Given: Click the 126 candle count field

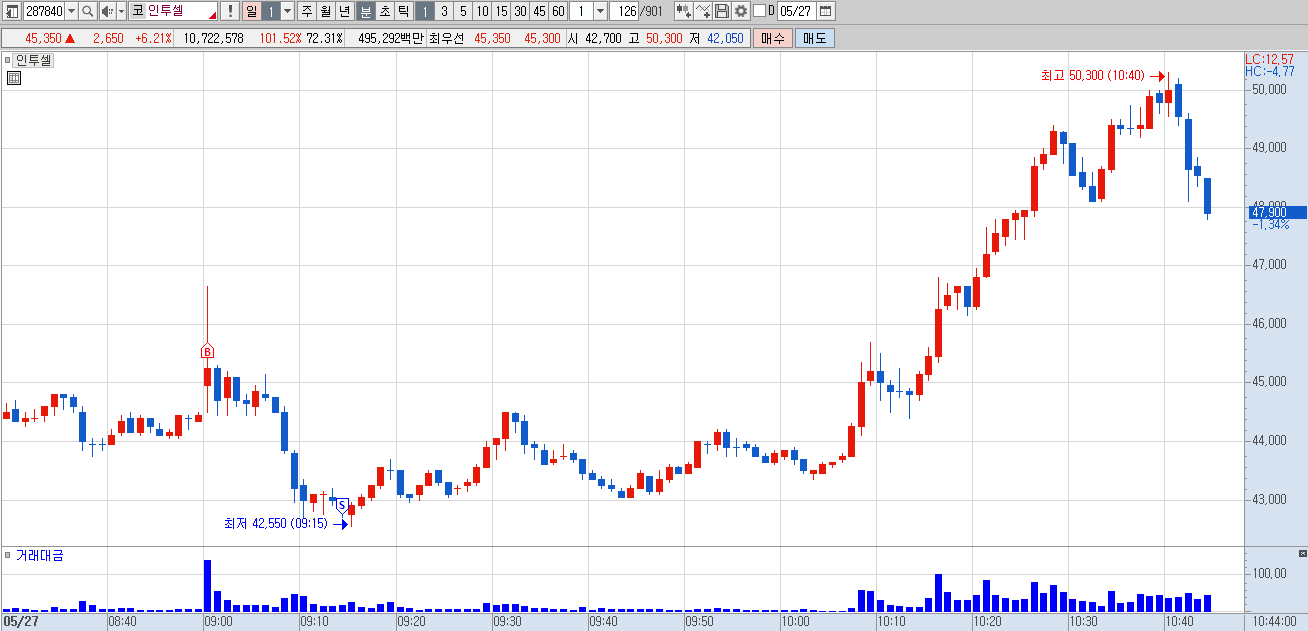Looking at the screenshot, I should [625, 11].
